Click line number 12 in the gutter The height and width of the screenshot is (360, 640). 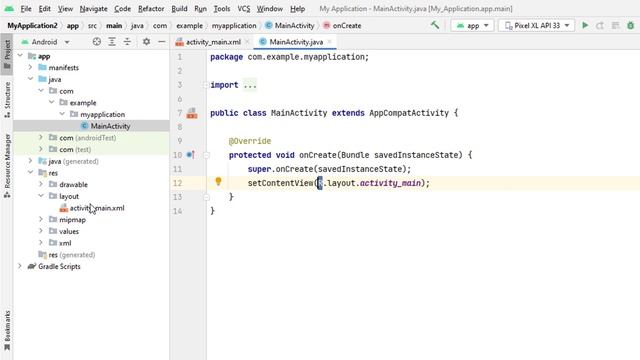click(x=177, y=183)
